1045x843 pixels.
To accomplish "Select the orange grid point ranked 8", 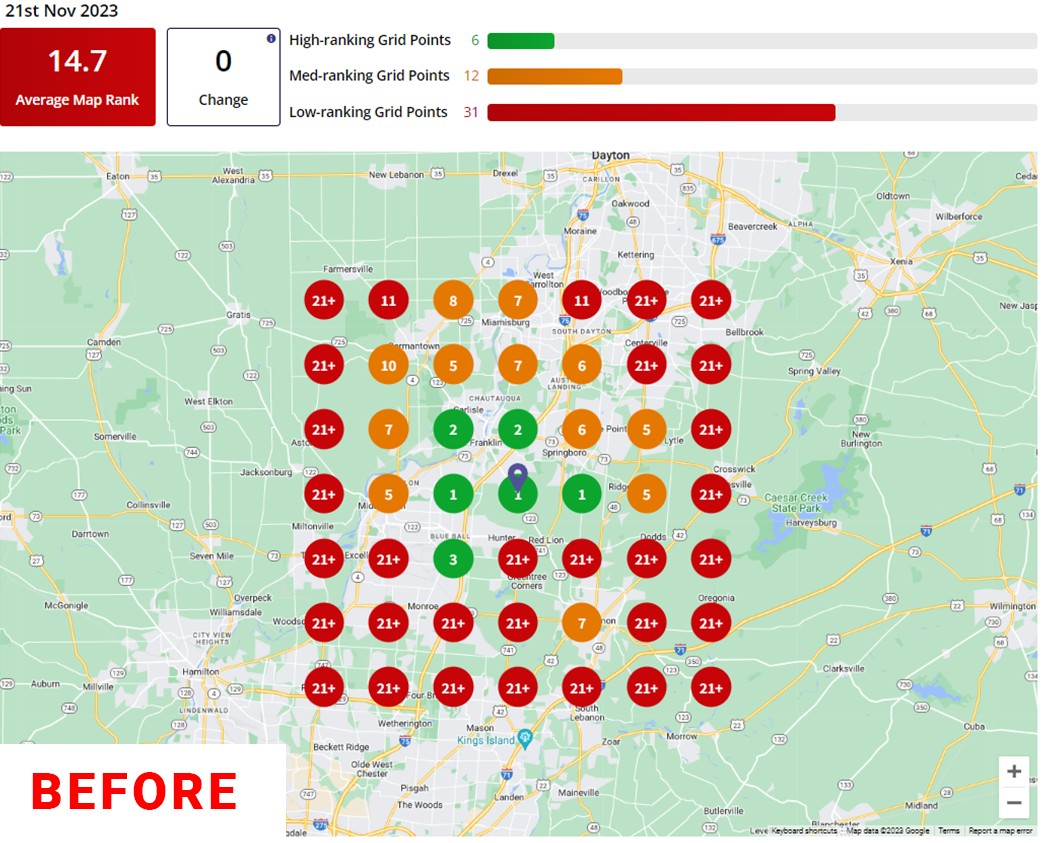I will point(453,300).
